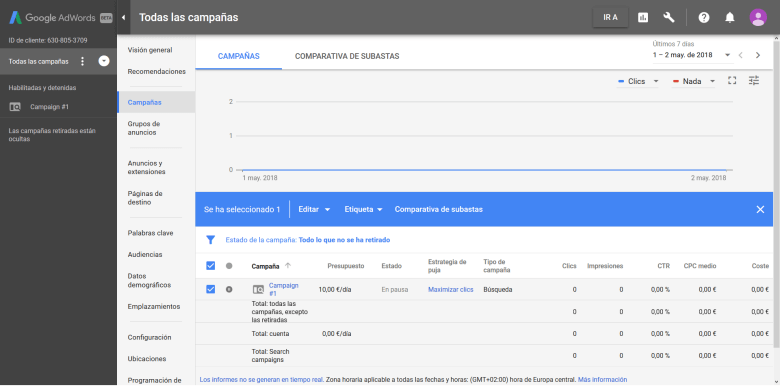The image size is (780, 392).
Task: Open Anuncios y extensiones
Action: coord(146,167)
